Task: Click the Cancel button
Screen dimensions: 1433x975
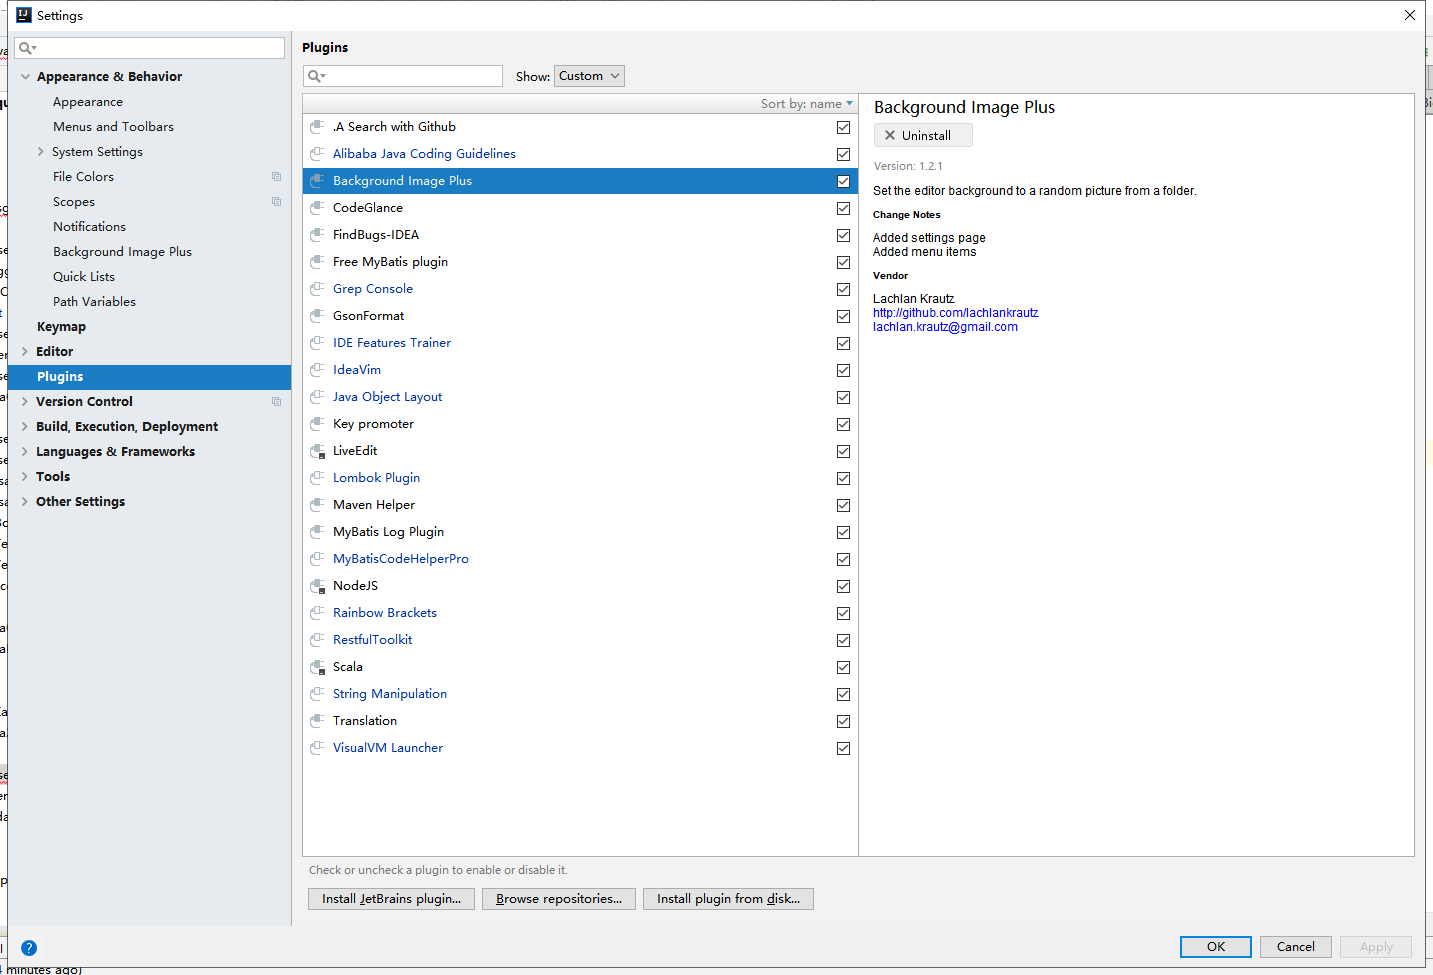Action: coord(1296,947)
